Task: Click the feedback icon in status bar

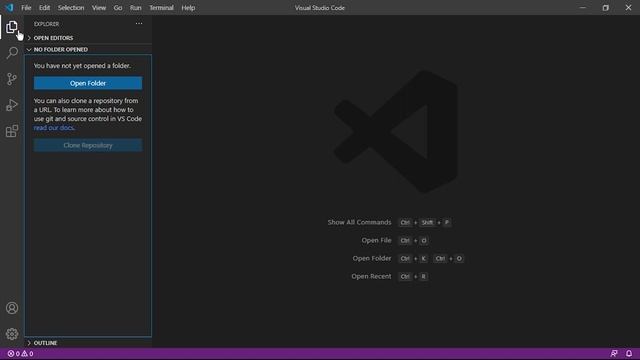Action: (614, 353)
